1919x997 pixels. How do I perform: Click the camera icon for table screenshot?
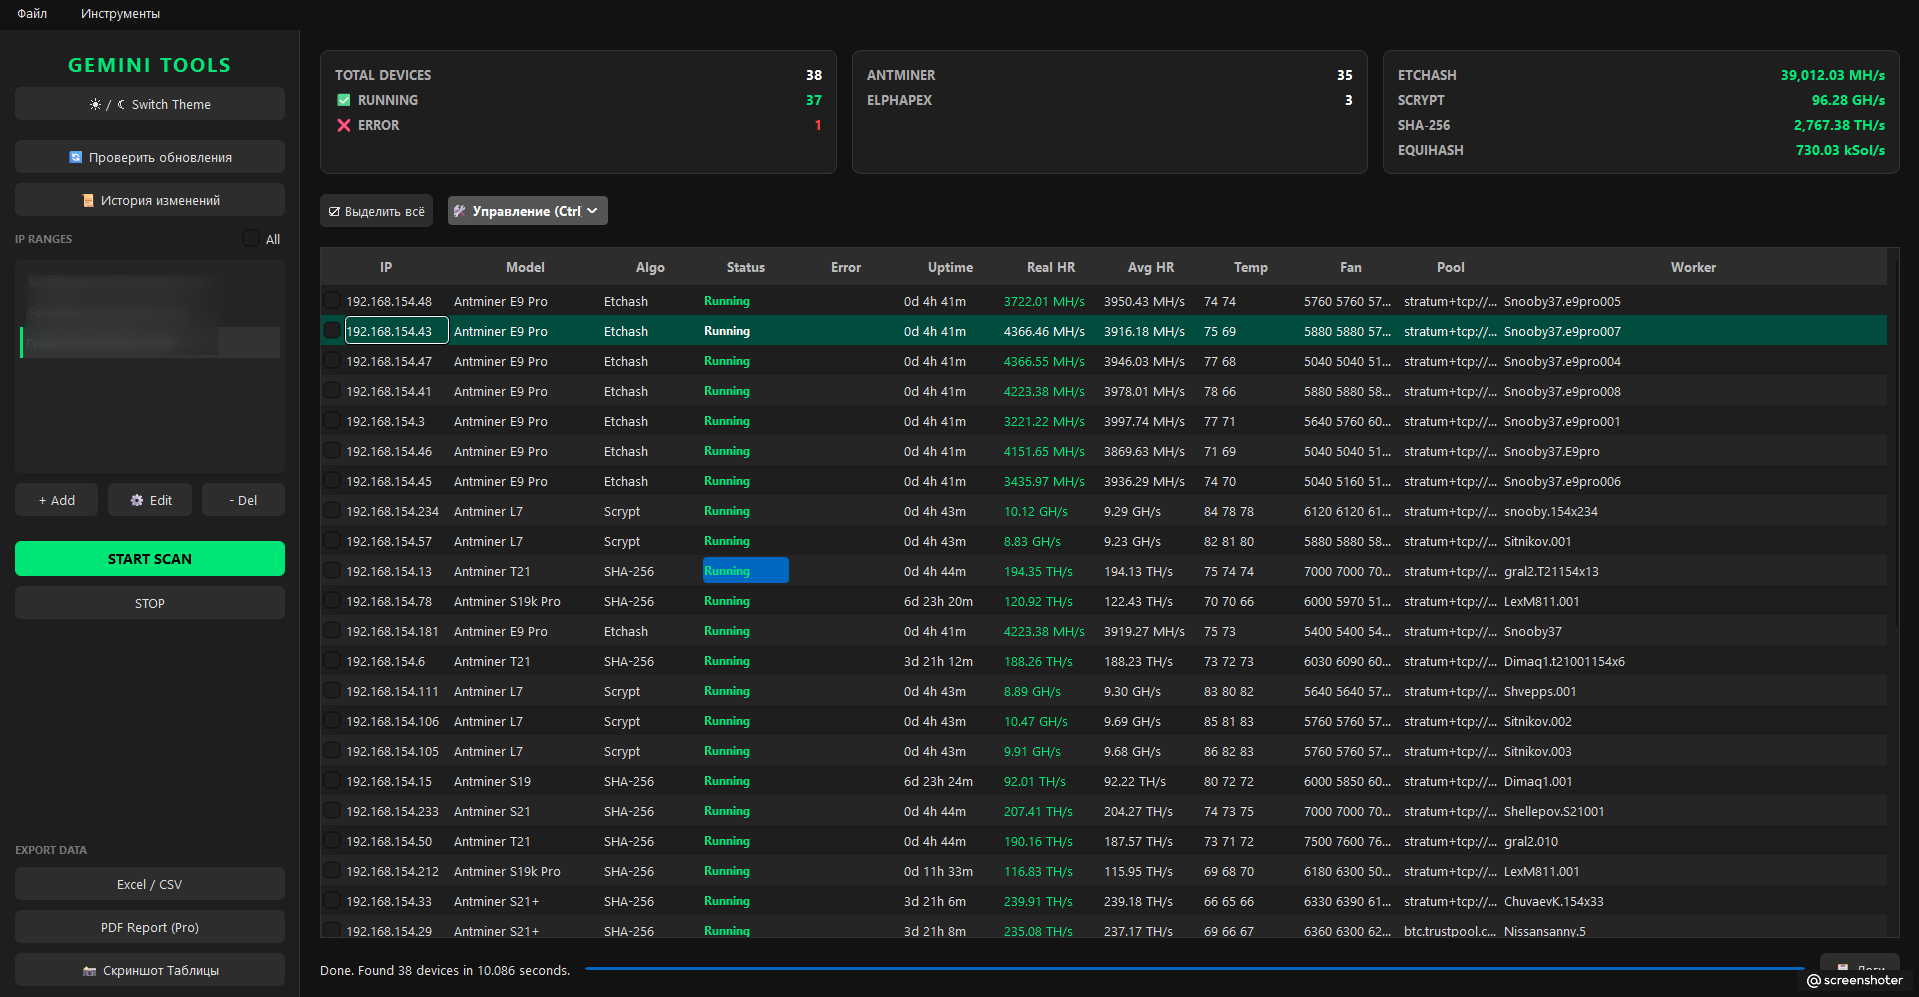[89, 971]
